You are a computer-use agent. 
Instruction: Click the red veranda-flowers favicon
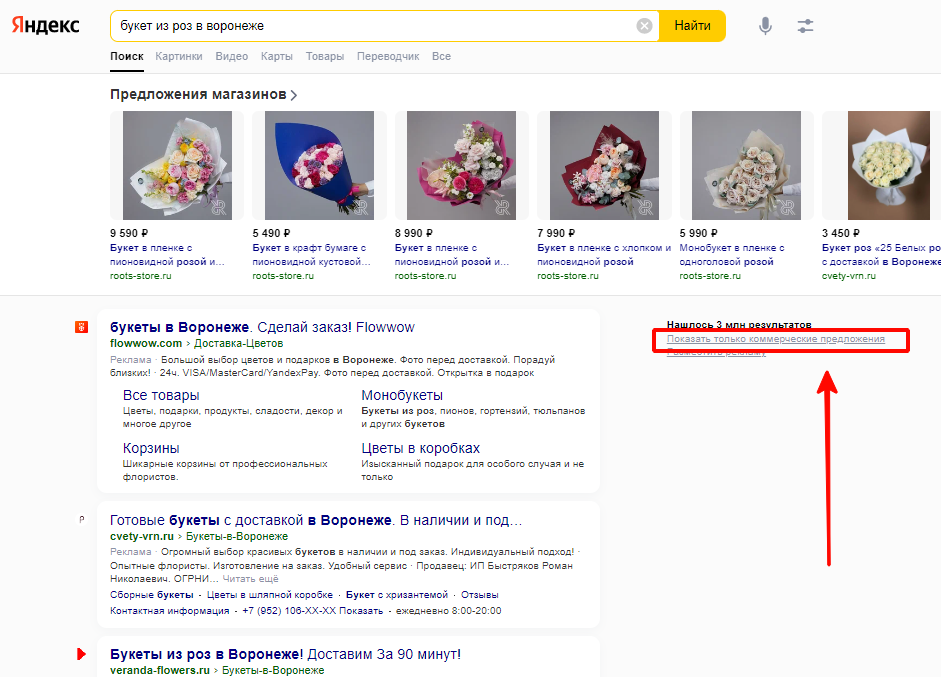(x=82, y=654)
